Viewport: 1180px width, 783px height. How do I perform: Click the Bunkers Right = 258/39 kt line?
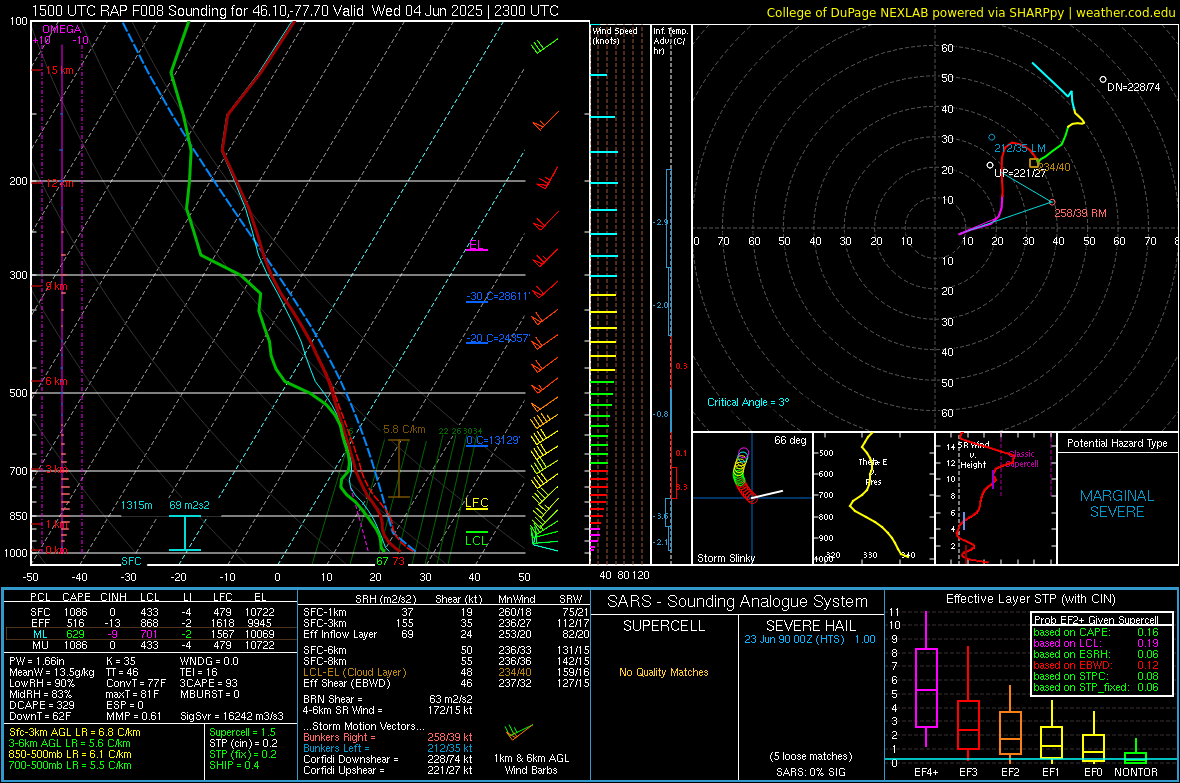click(x=387, y=737)
